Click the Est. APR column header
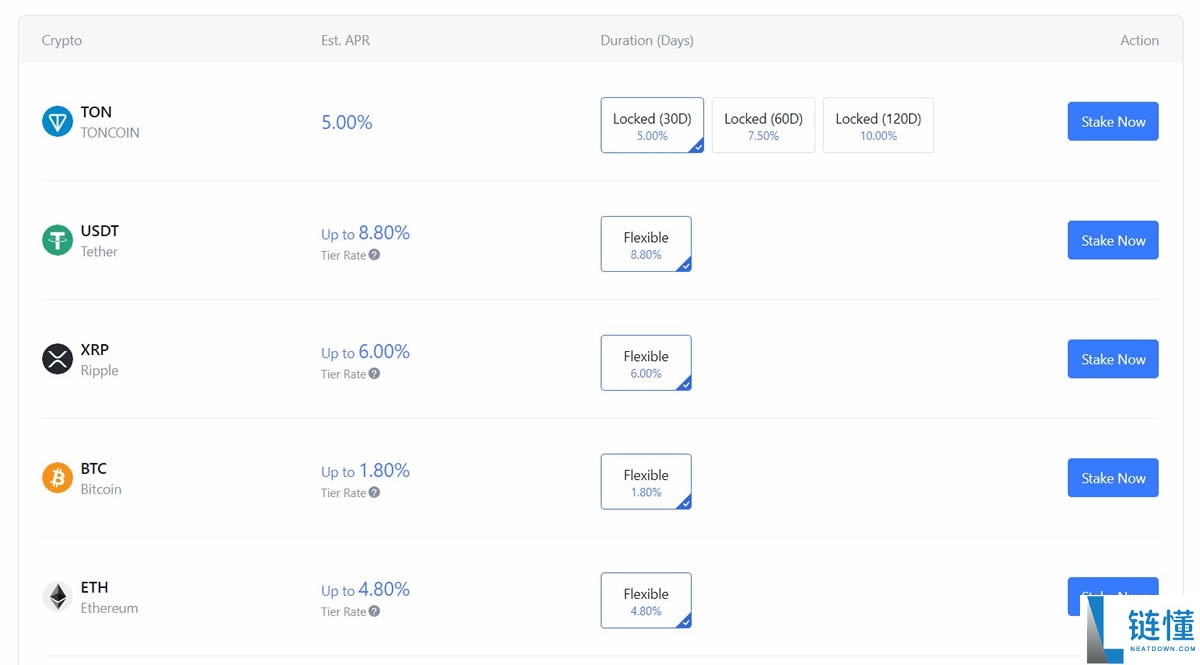 tap(345, 41)
